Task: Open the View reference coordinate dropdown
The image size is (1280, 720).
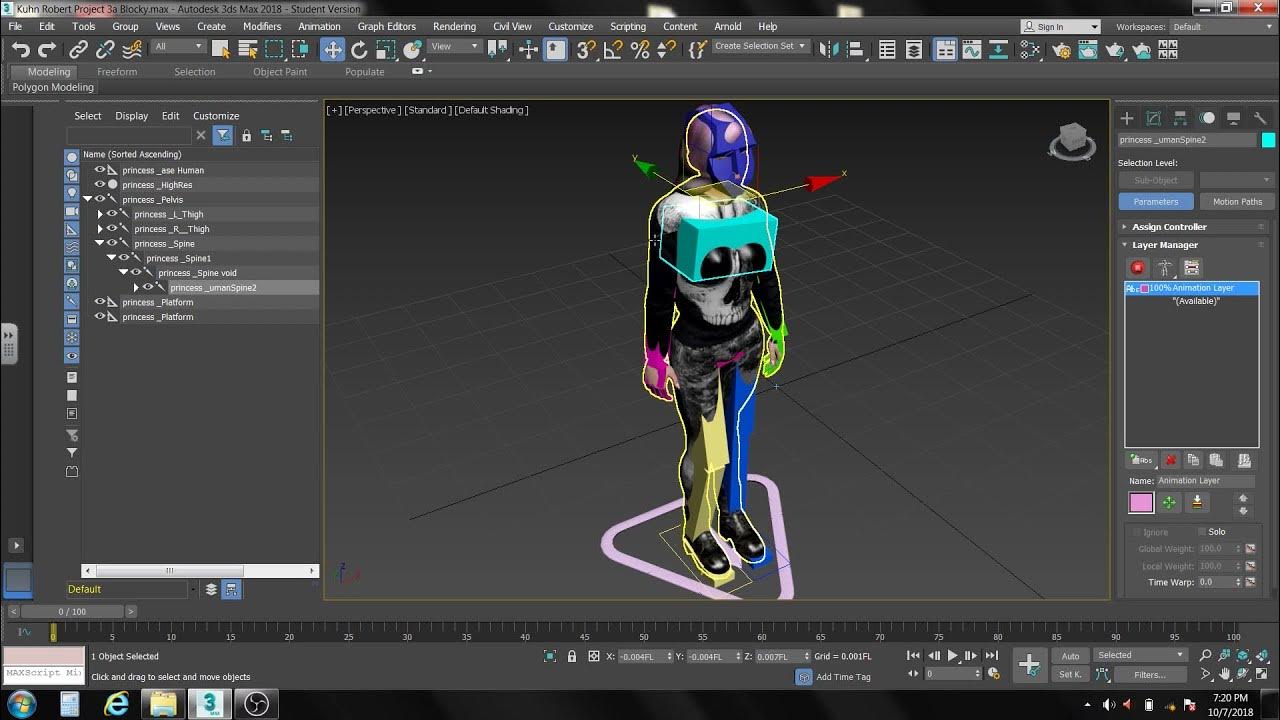Action: (x=456, y=47)
